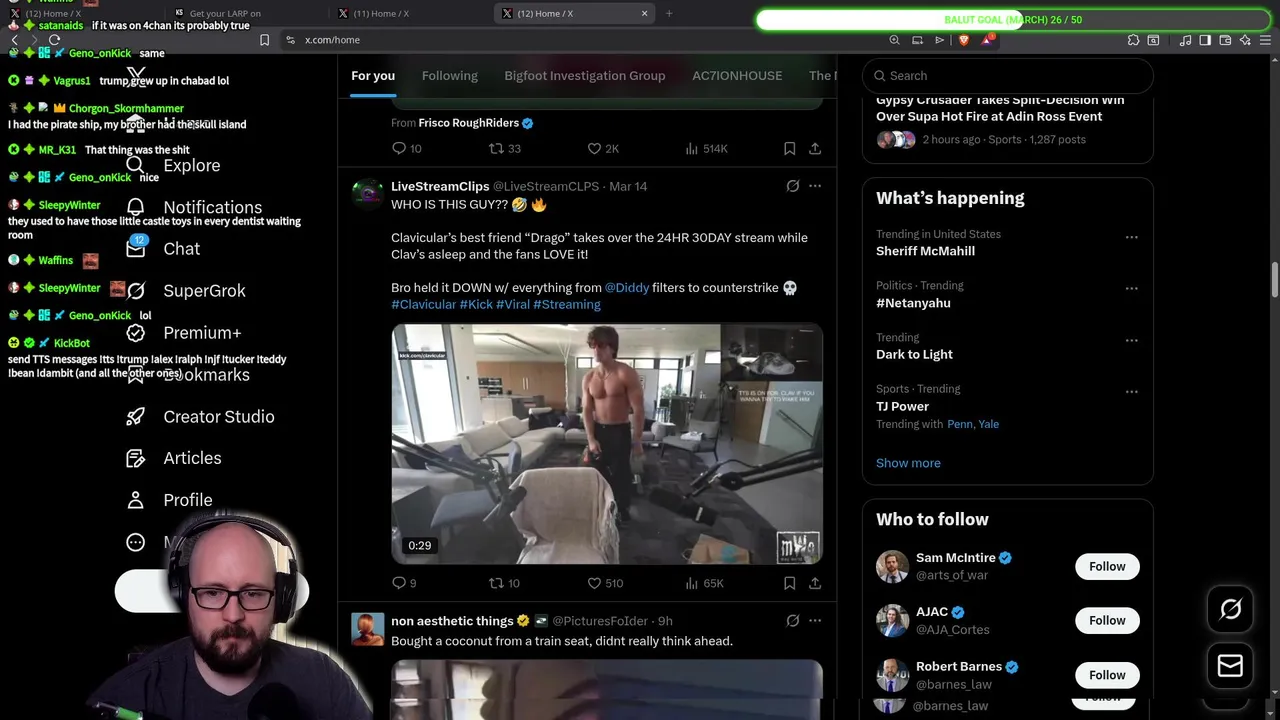Open Articles in the sidebar

tap(173, 458)
